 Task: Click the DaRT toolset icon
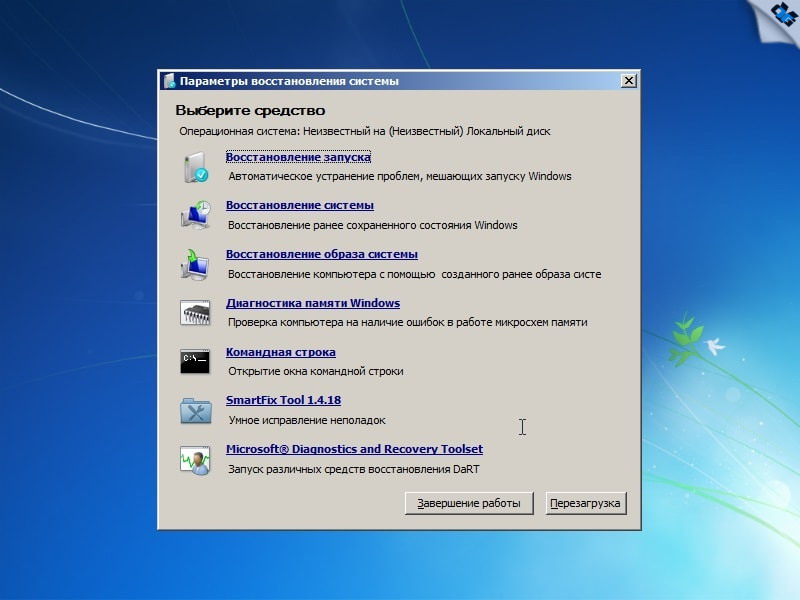[195, 459]
